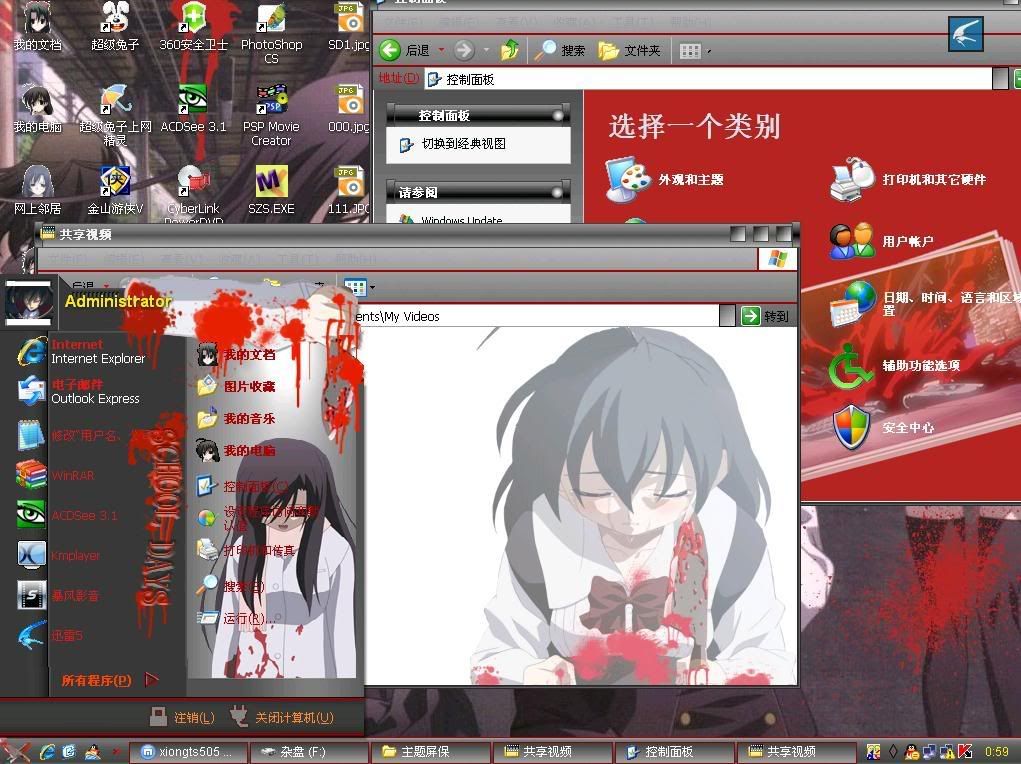The width and height of the screenshot is (1021, 764).
Task: Launch Kmplayer from the Start menu
Action: [59, 555]
